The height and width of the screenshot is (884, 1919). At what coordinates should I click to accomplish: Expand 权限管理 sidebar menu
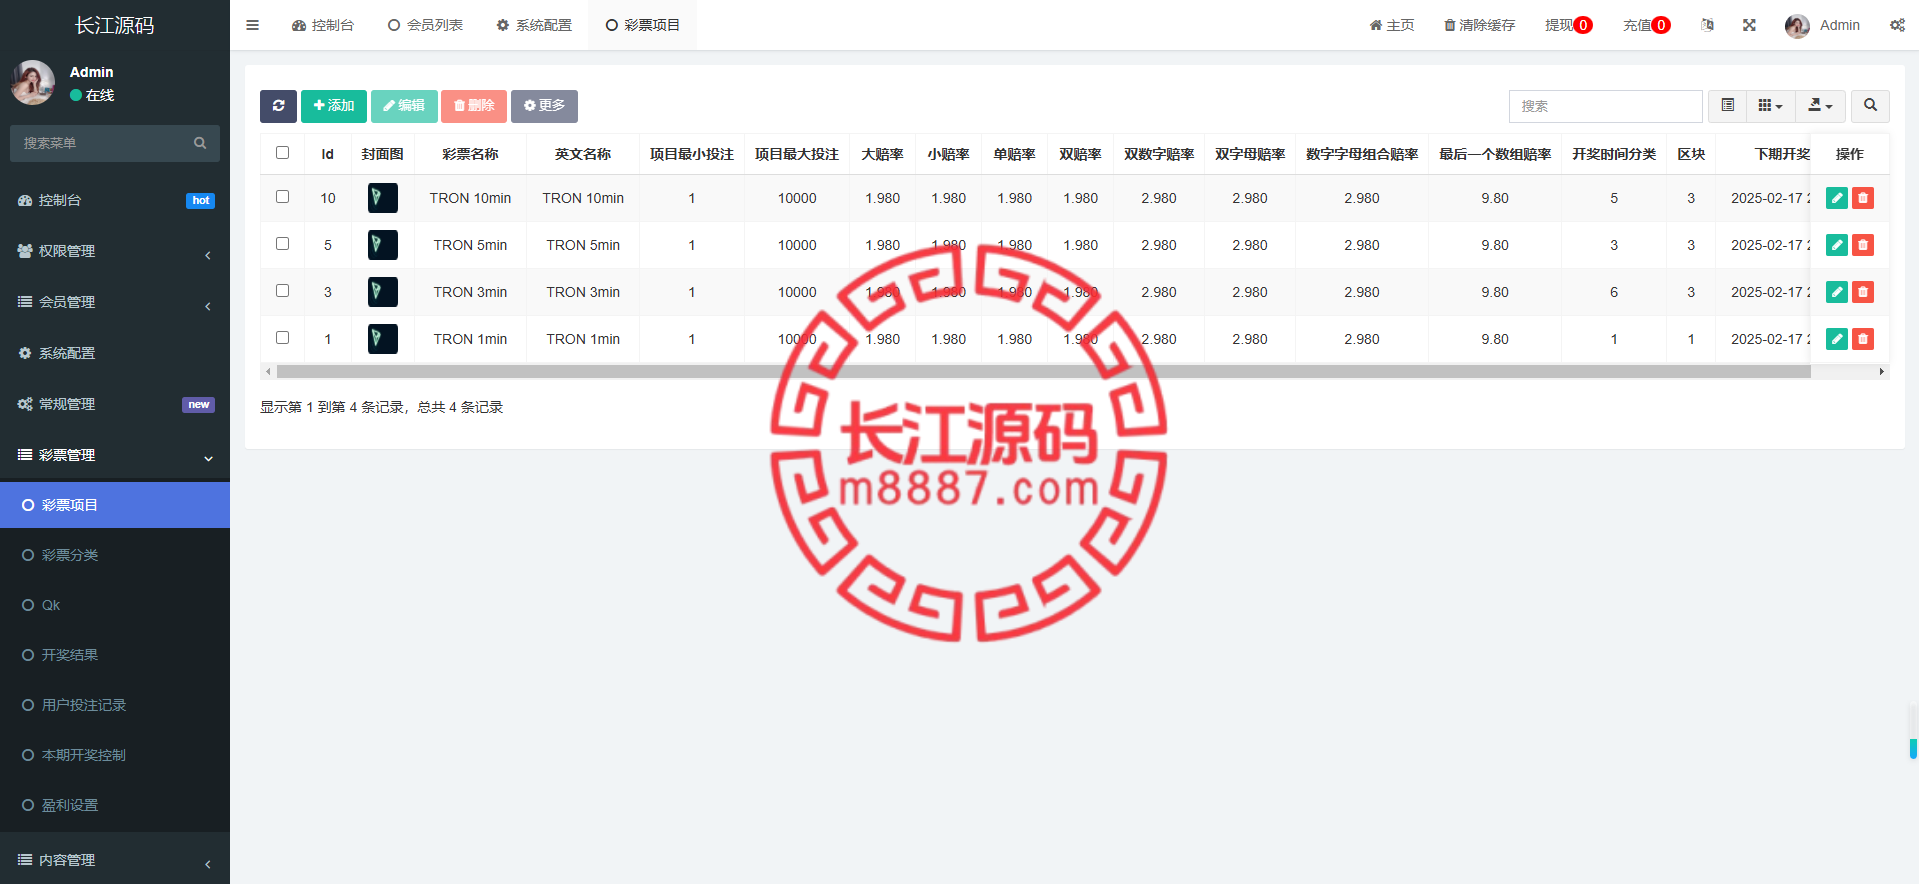(115, 251)
